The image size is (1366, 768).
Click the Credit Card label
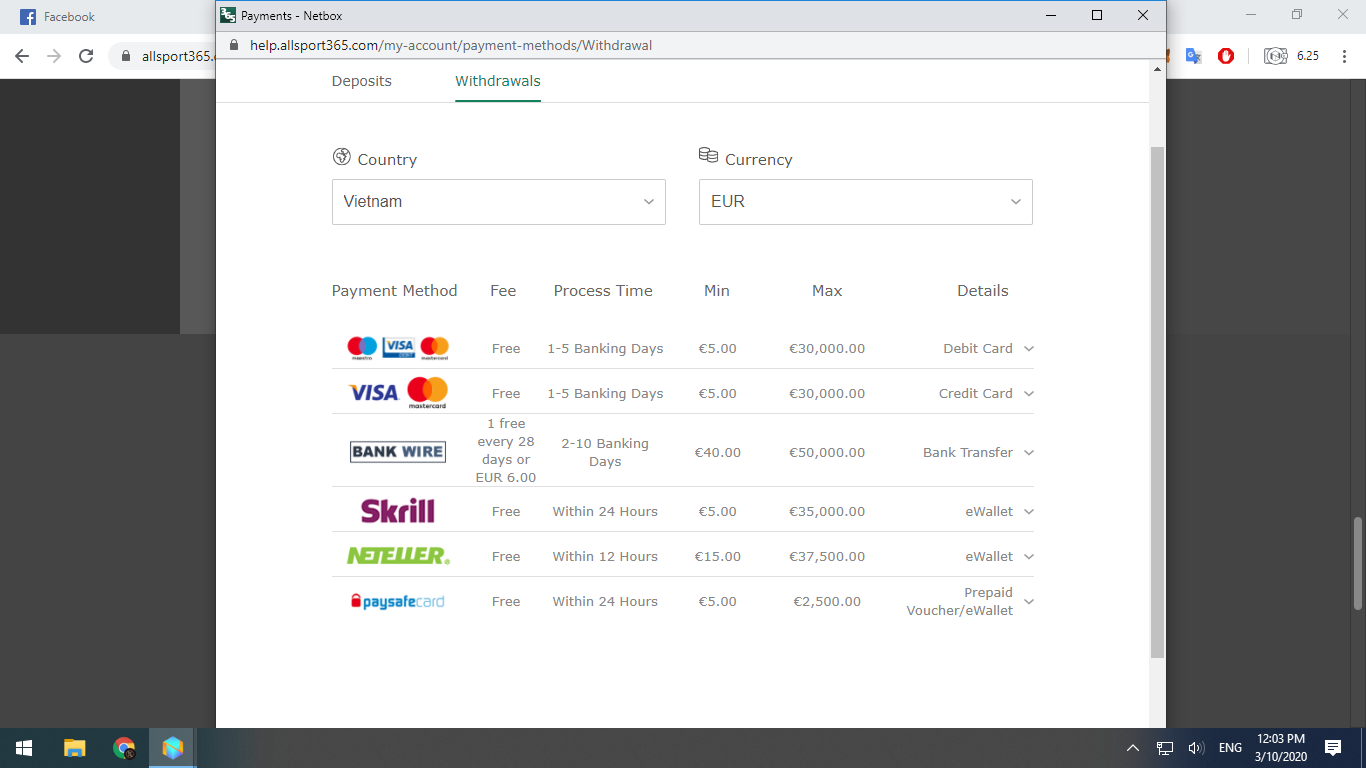click(x=976, y=394)
